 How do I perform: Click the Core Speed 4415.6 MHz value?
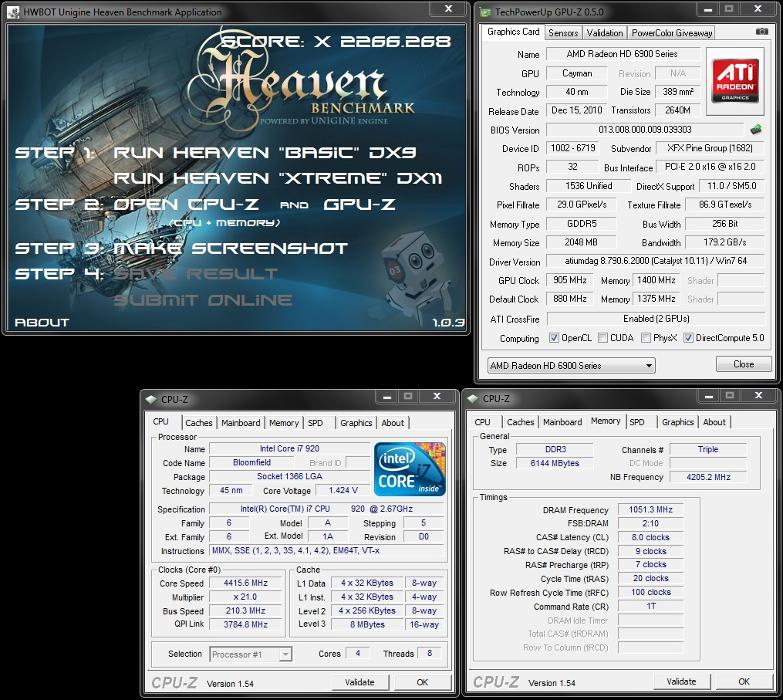[x=246, y=583]
